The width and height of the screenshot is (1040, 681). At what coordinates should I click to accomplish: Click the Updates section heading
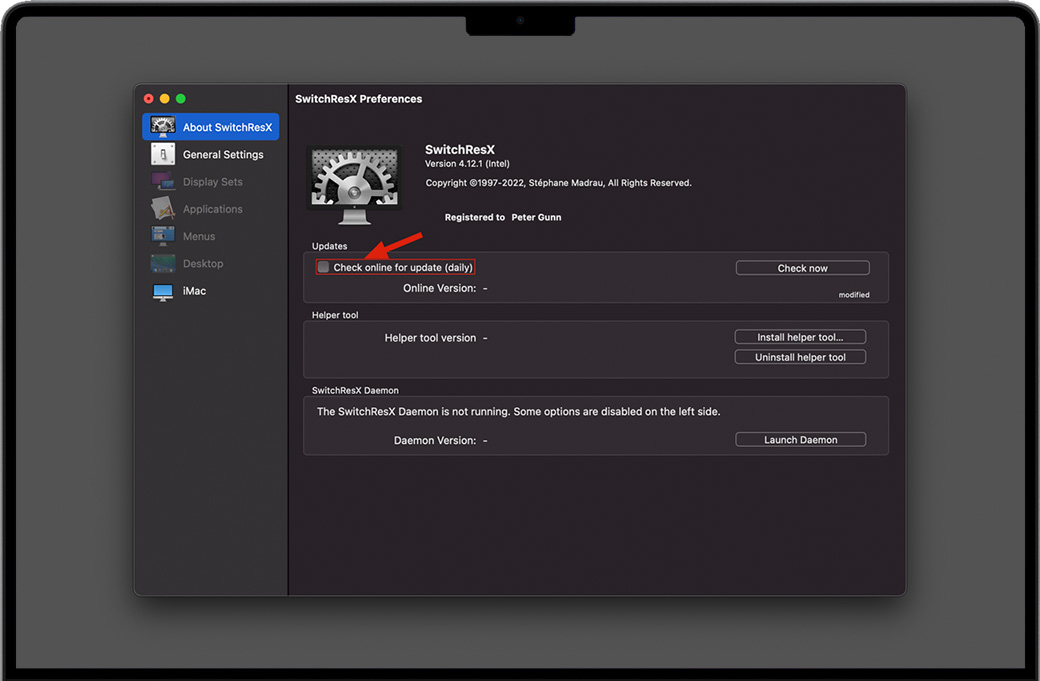coord(330,246)
